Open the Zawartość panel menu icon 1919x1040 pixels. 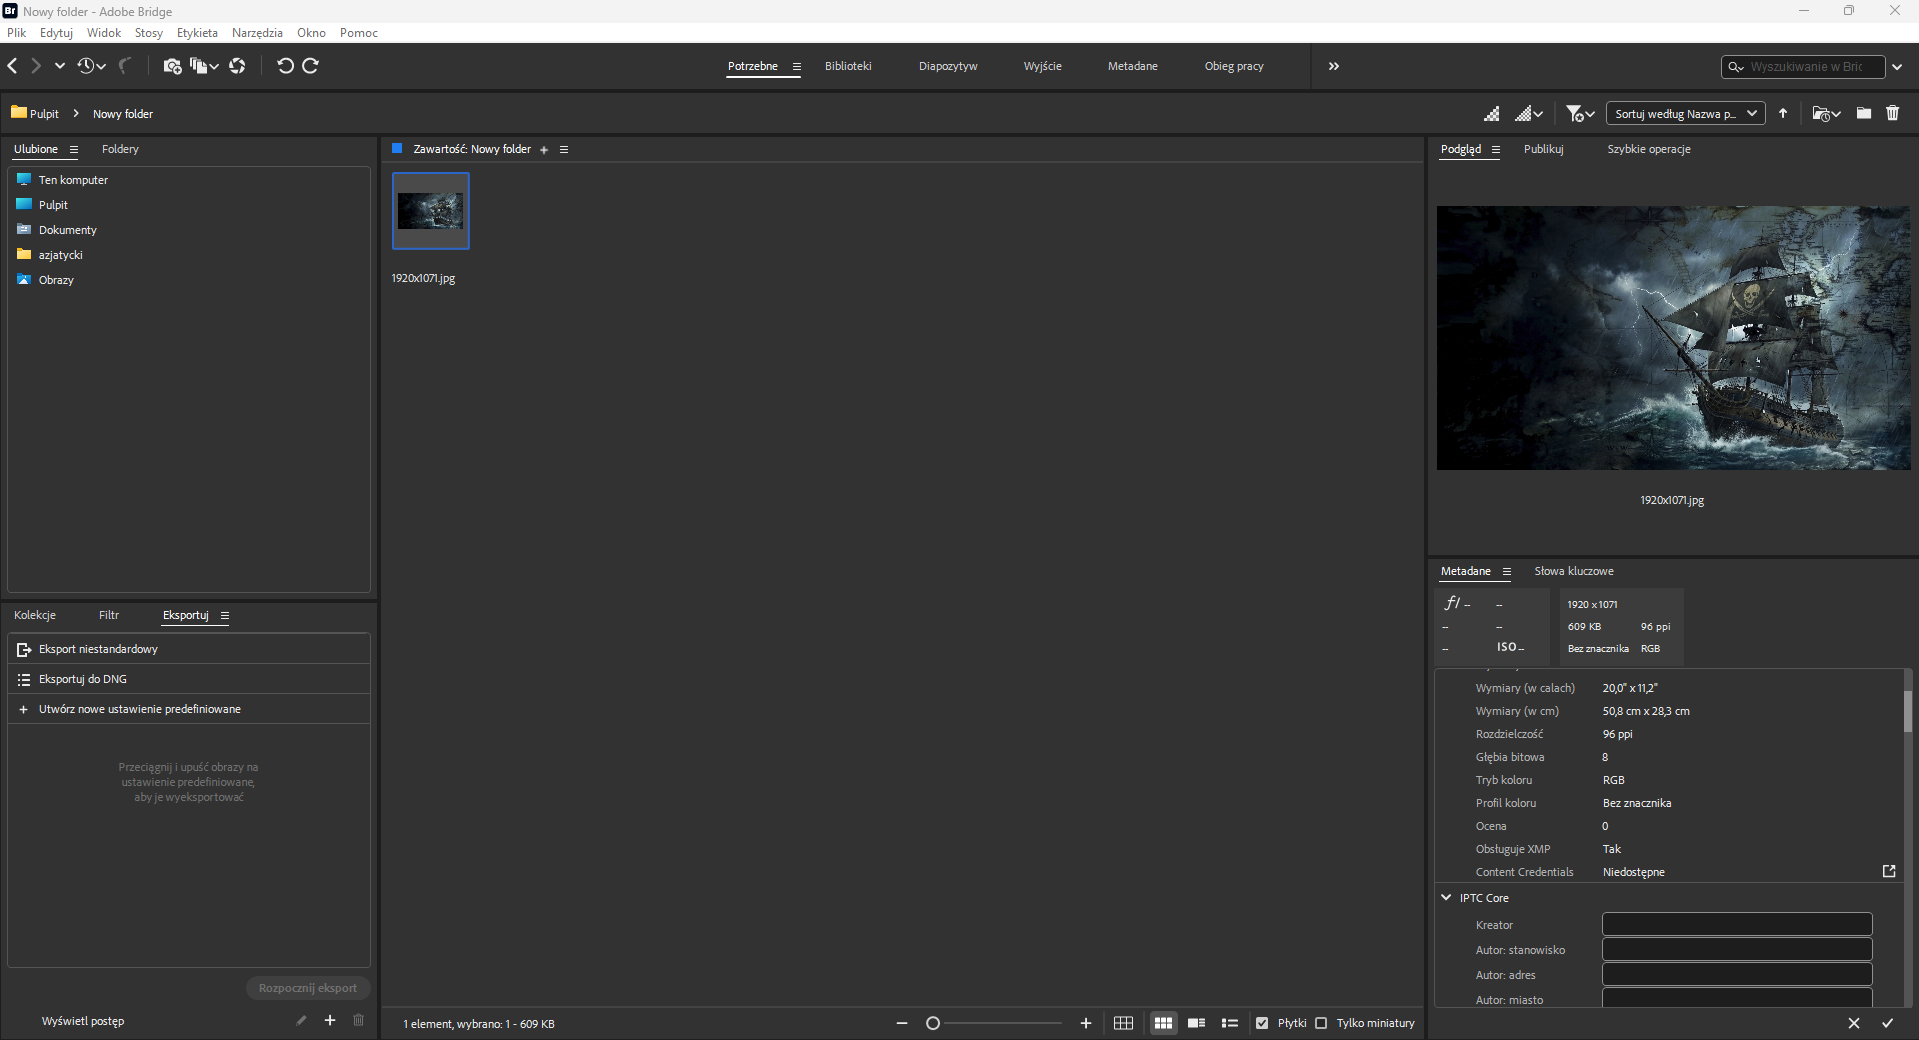pos(564,150)
